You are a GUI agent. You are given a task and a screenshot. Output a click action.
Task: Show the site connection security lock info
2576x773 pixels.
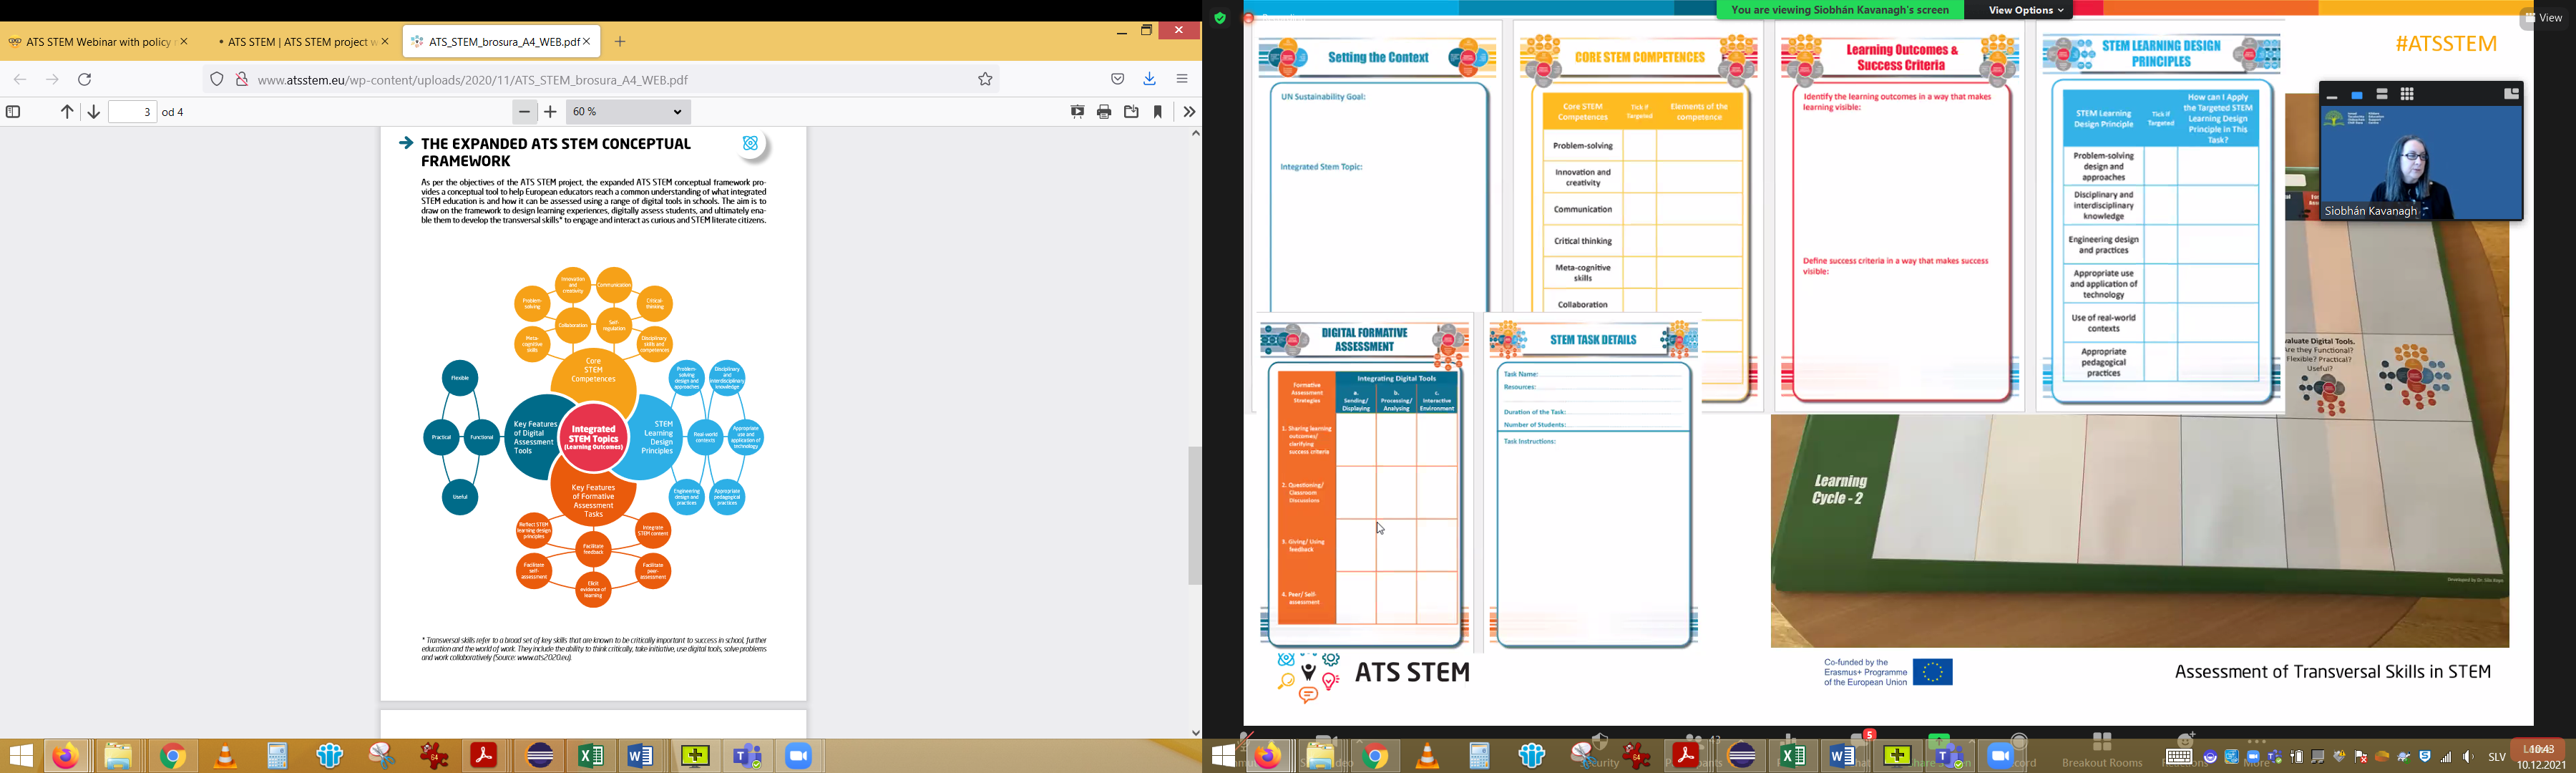coord(241,80)
